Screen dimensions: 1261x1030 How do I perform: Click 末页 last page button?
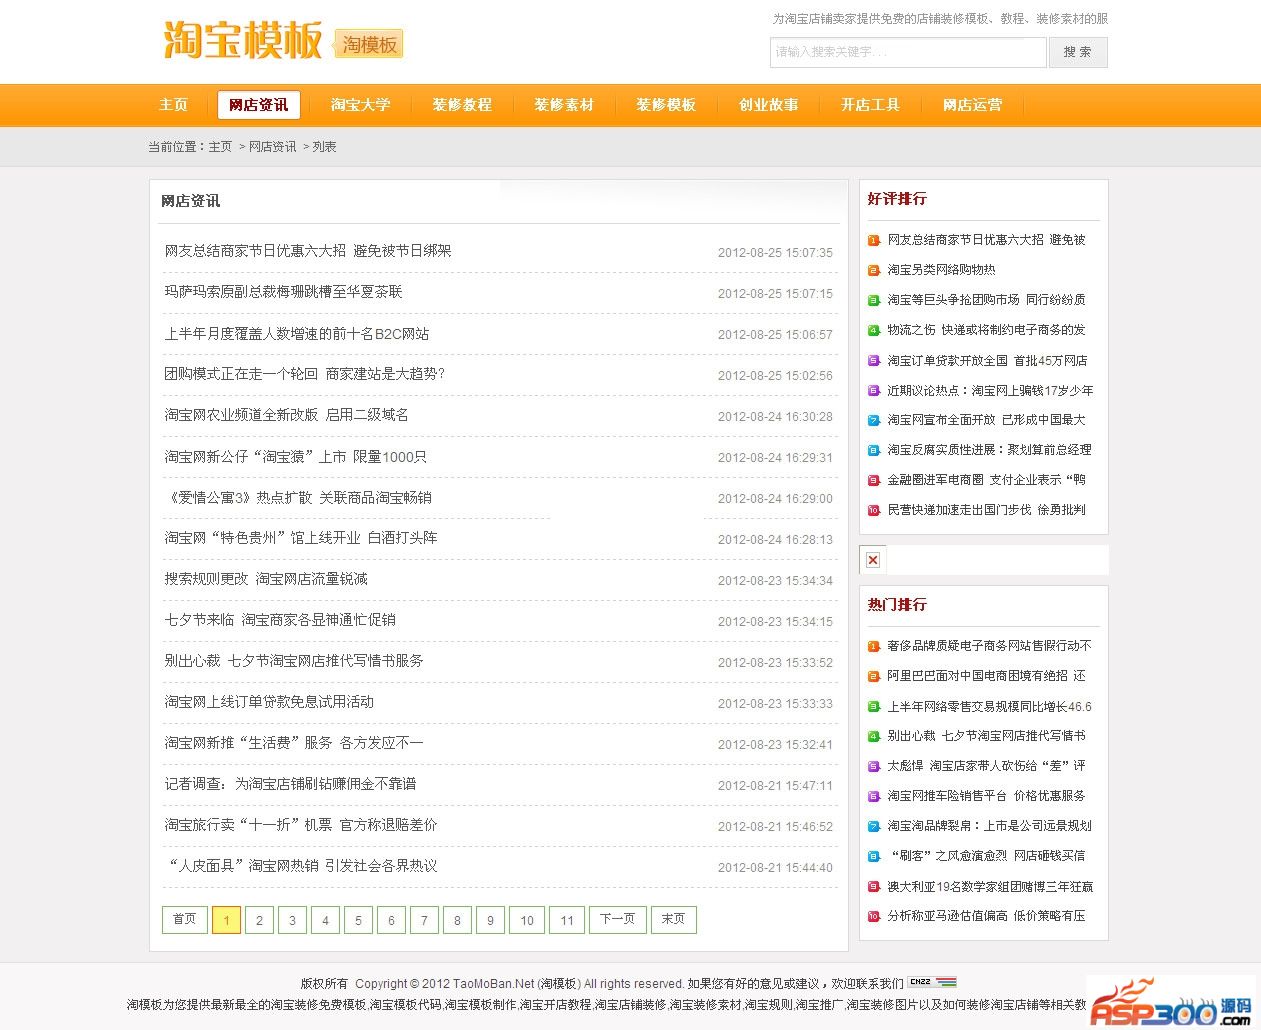[x=674, y=919]
